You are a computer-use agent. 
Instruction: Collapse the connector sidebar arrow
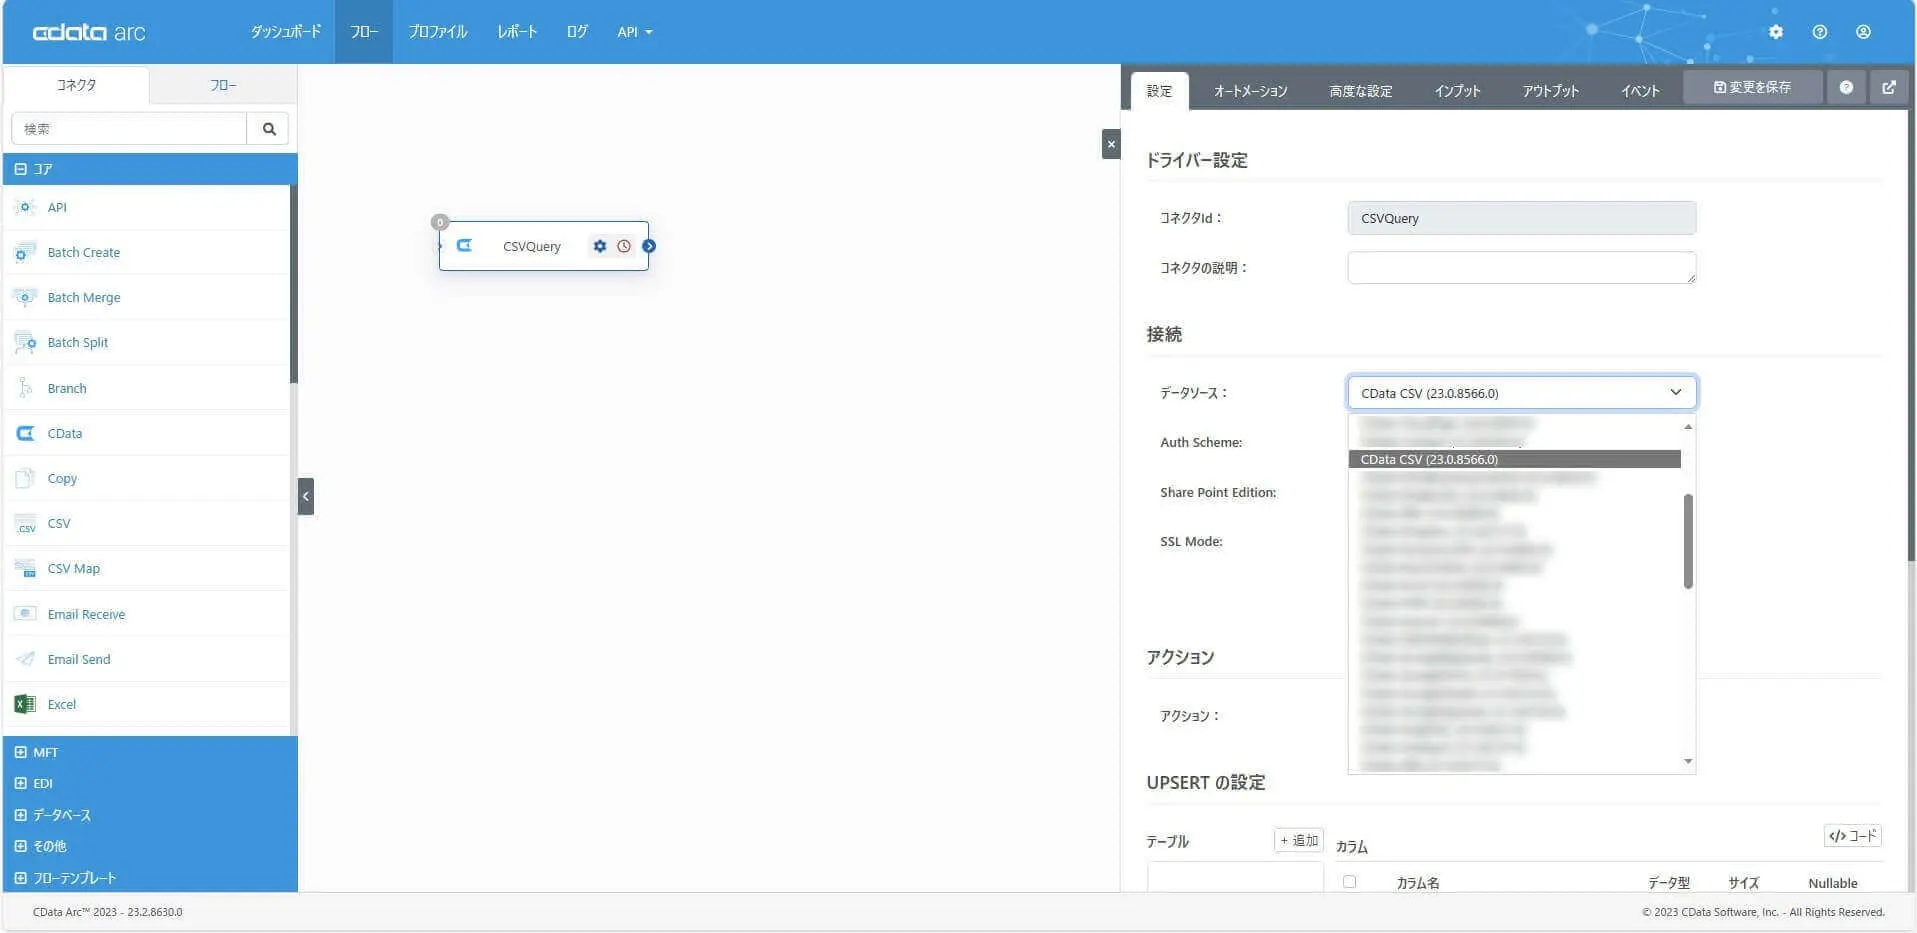pos(306,496)
